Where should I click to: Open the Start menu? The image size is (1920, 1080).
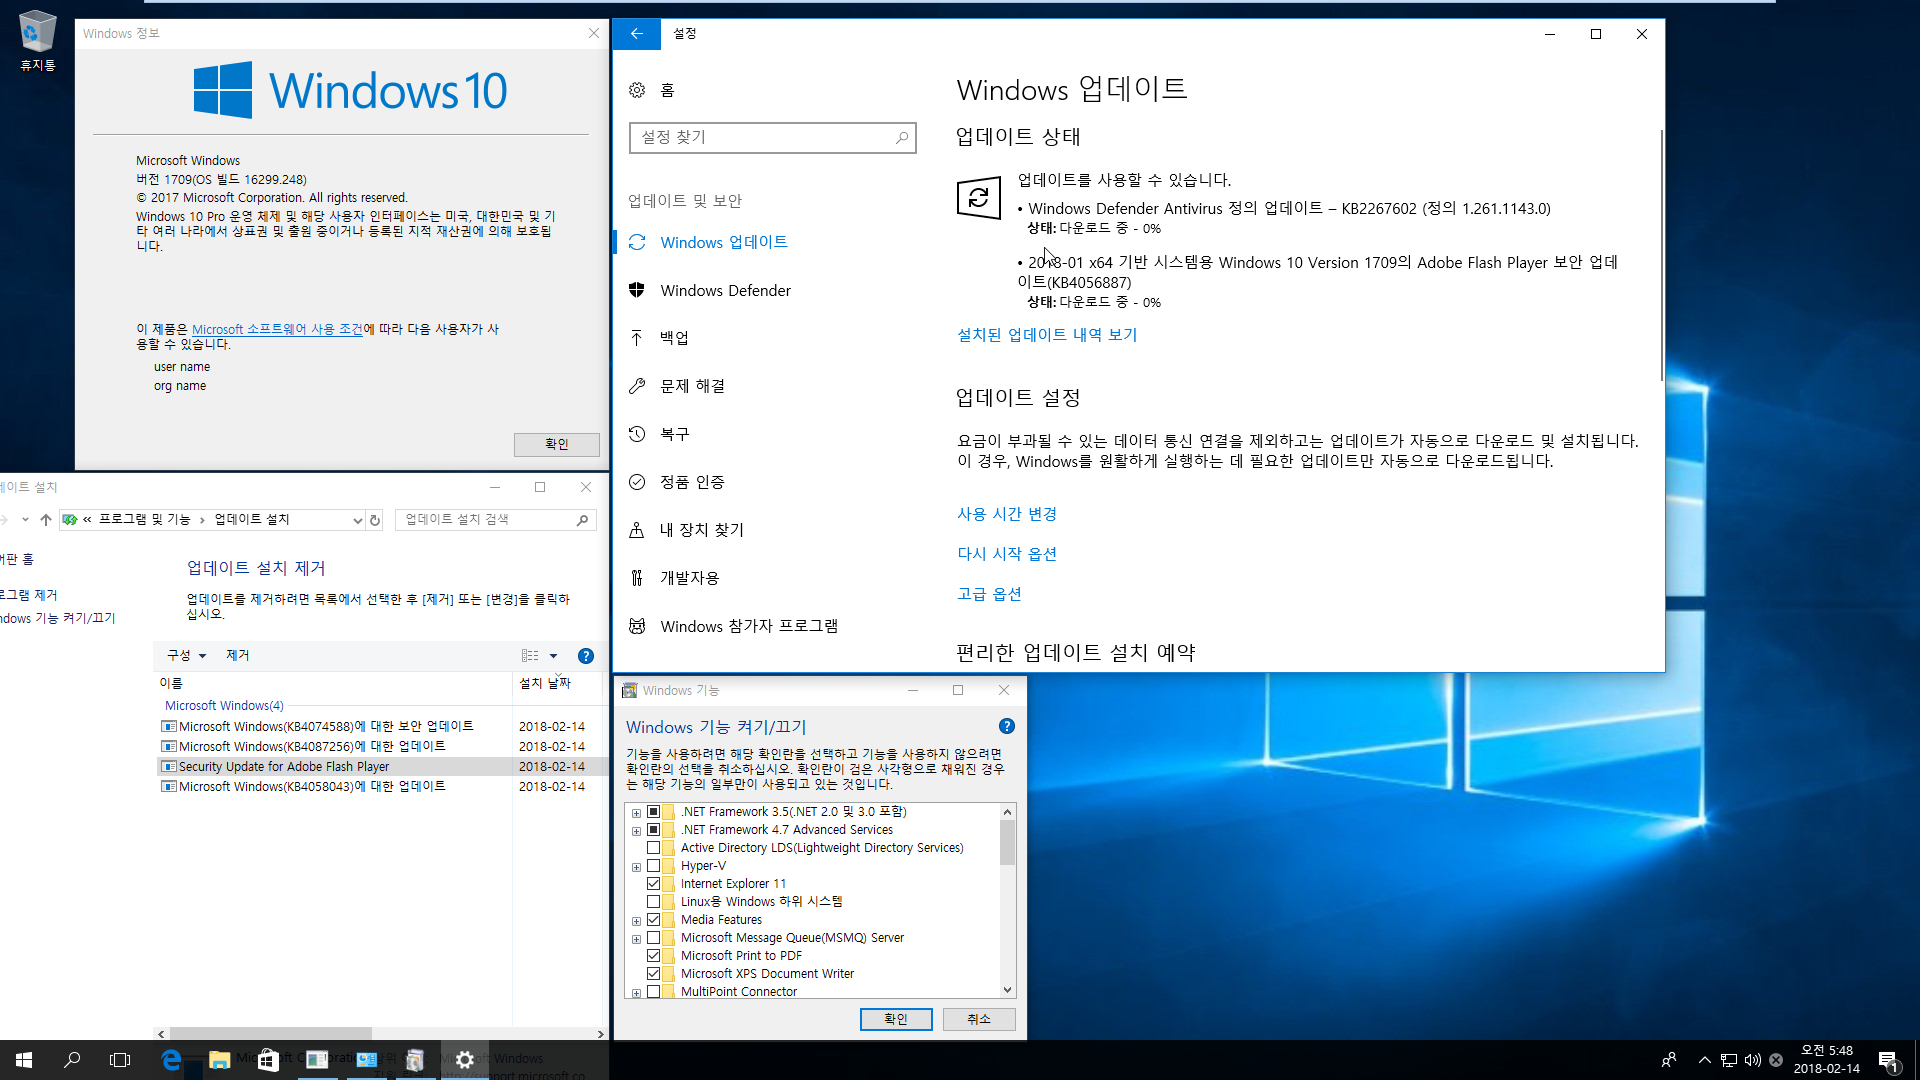point(24,1060)
